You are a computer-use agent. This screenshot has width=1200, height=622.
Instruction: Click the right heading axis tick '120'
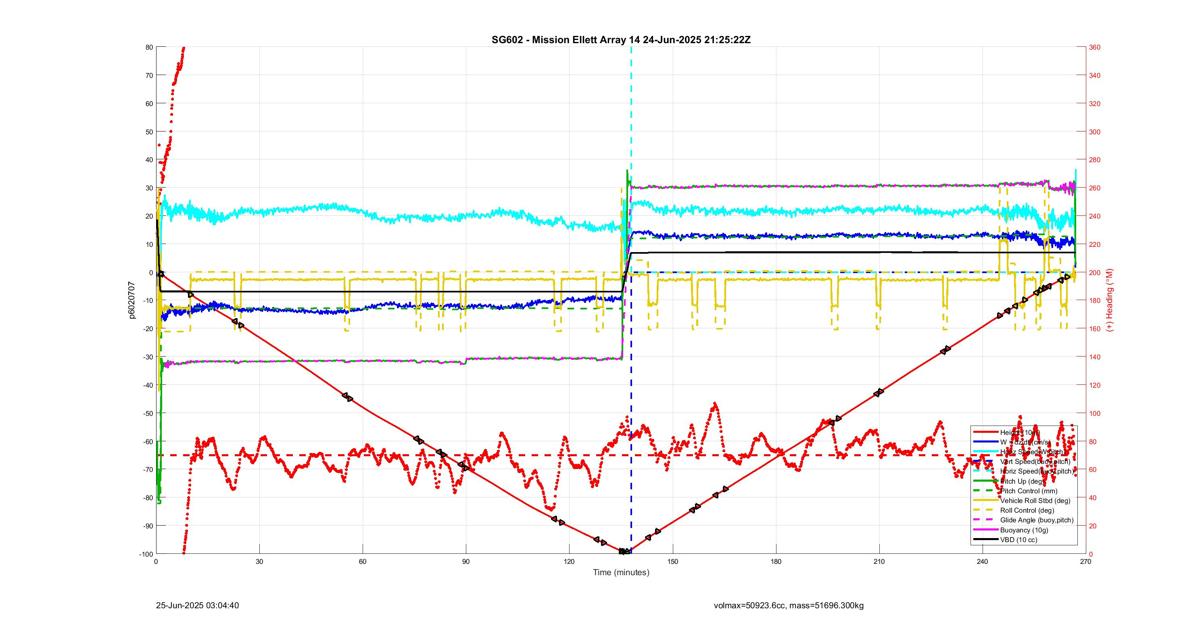point(1095,385)
